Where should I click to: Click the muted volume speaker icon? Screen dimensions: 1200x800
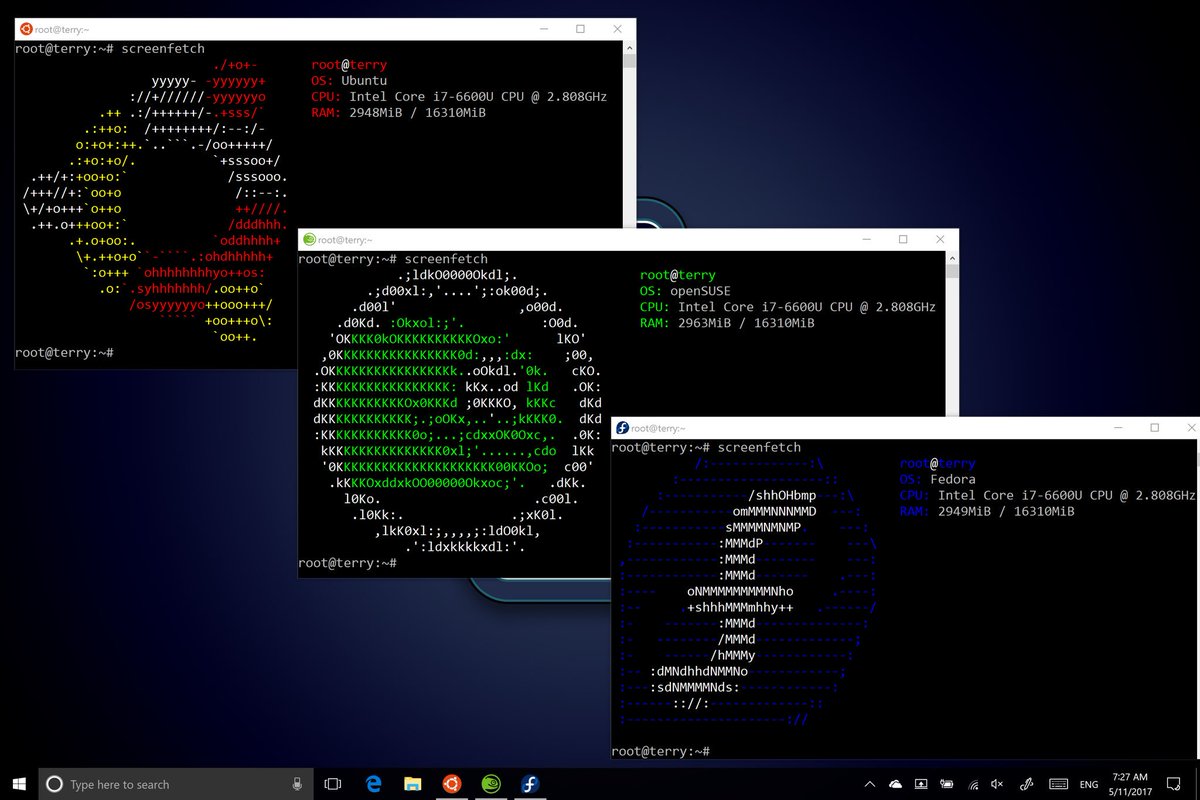click(997, 784)
